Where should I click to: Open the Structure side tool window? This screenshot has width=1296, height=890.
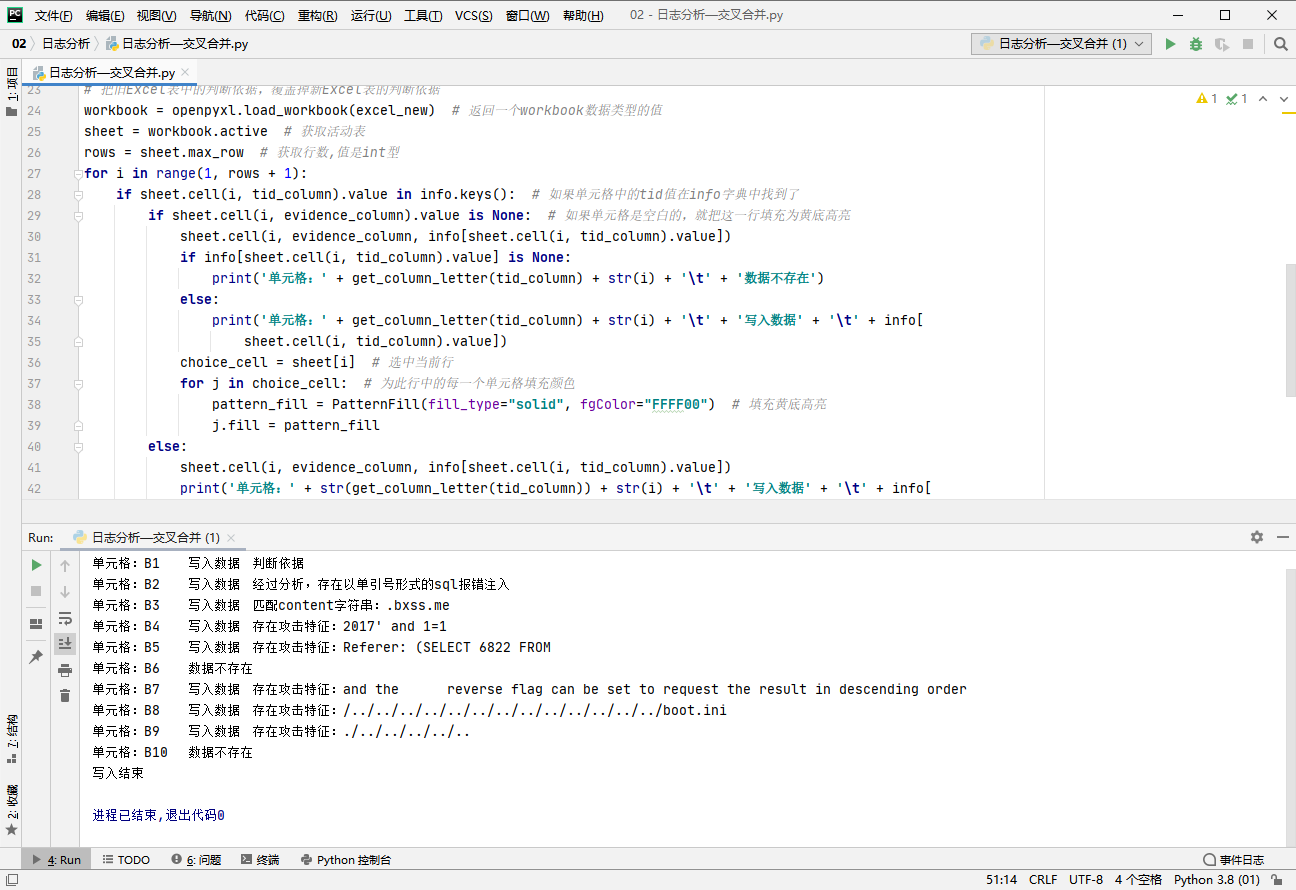[x=12, y=740]
